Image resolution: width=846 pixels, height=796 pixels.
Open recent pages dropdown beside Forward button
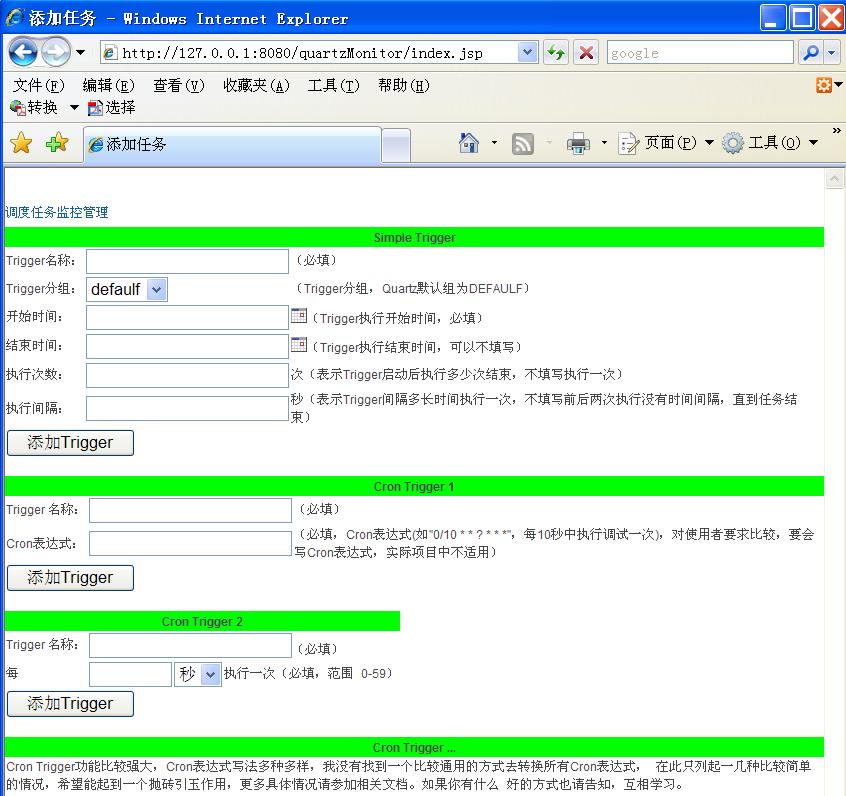[x=80, y=52]
